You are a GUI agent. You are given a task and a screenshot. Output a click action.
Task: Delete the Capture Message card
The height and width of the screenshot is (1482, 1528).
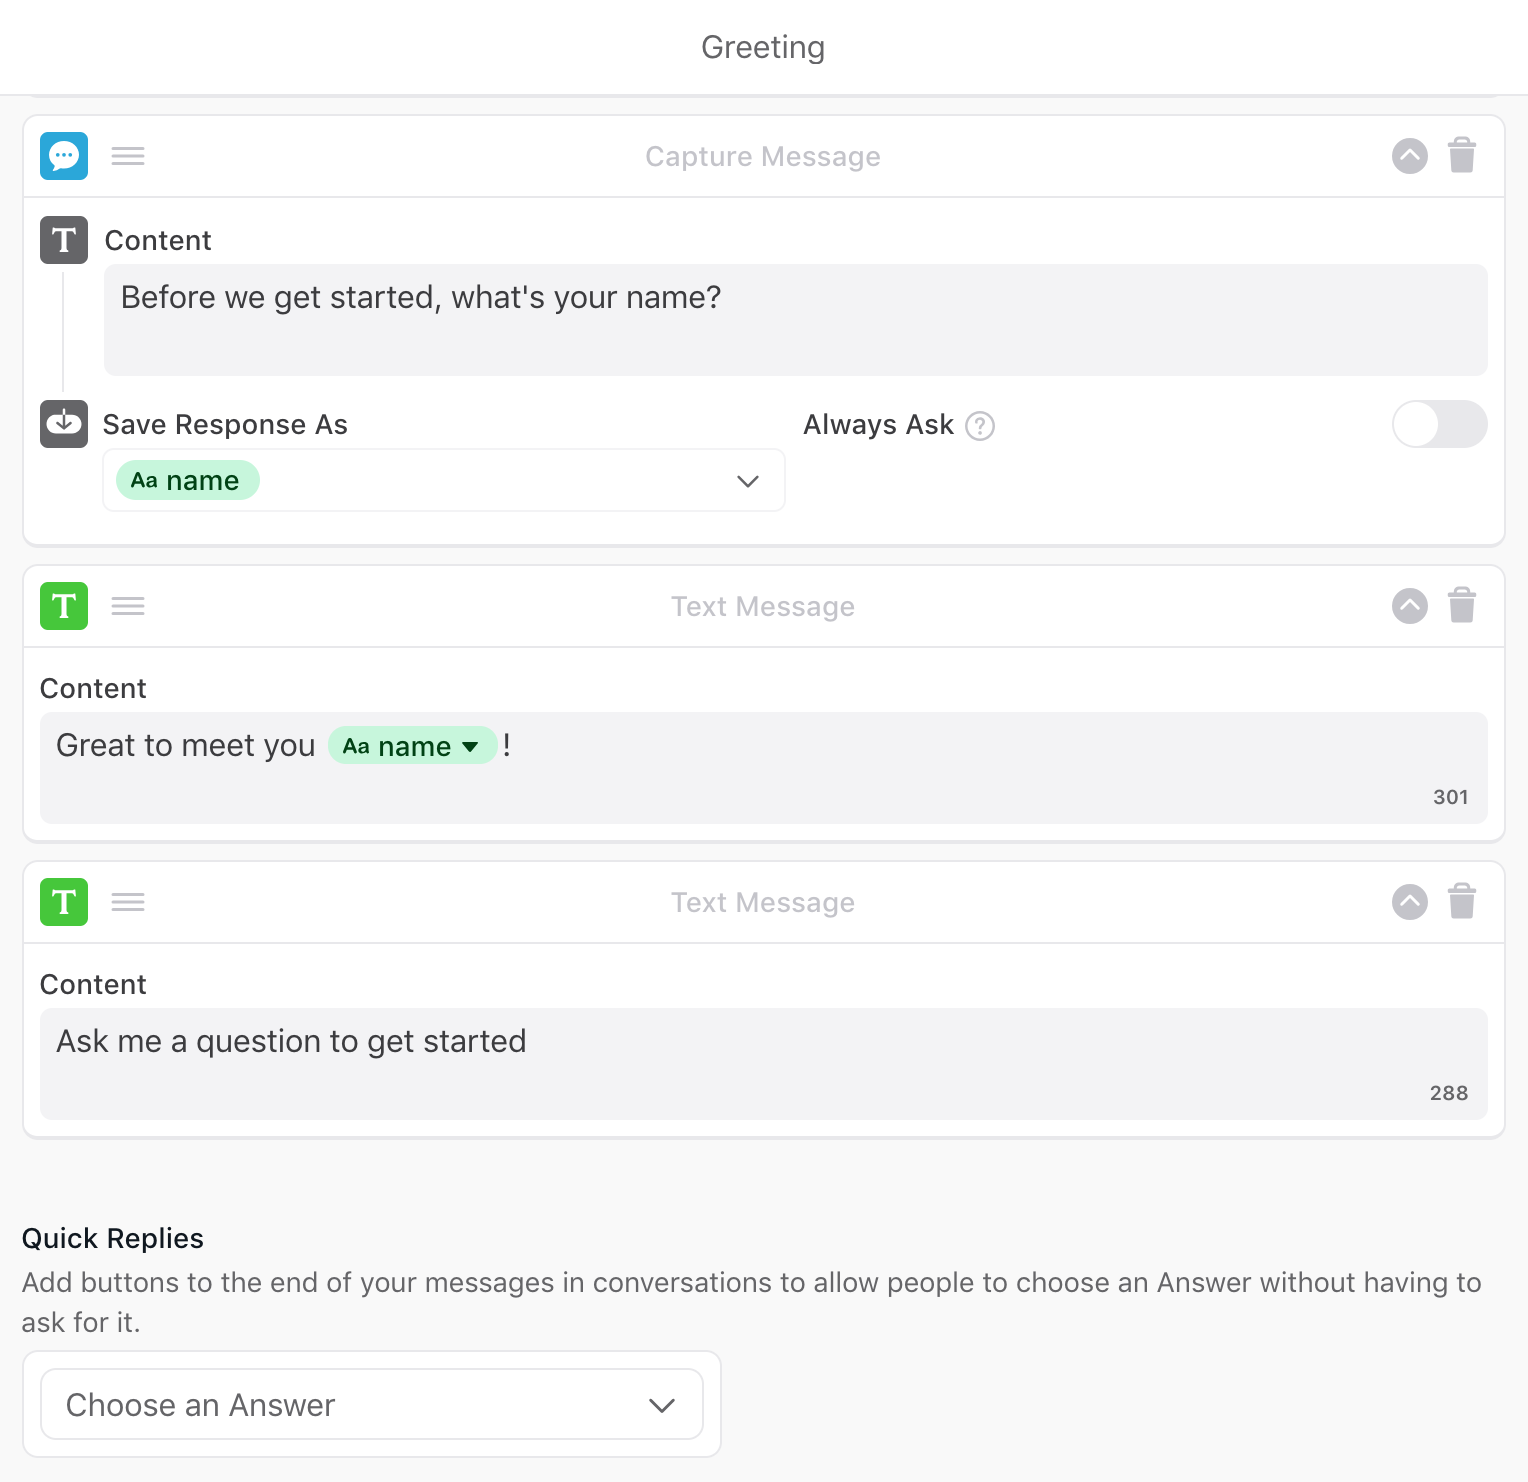coord(1462,156)
